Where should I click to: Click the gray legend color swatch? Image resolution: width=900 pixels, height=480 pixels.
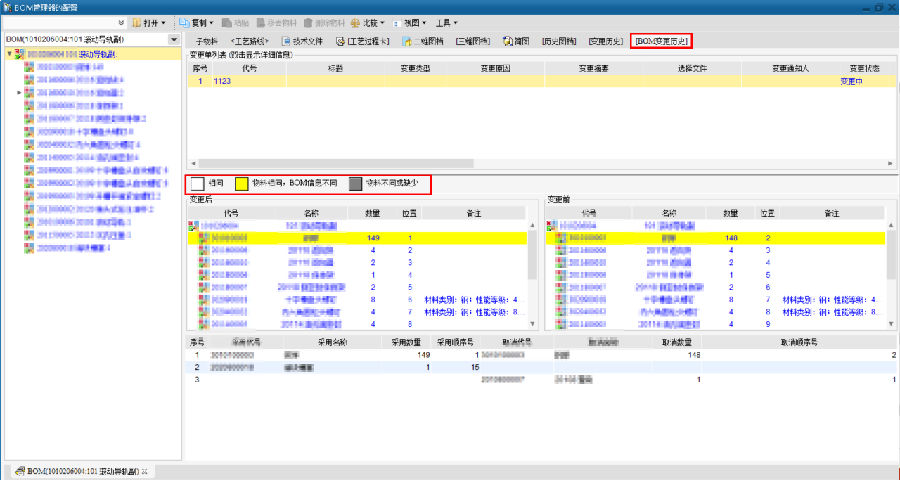355,184
